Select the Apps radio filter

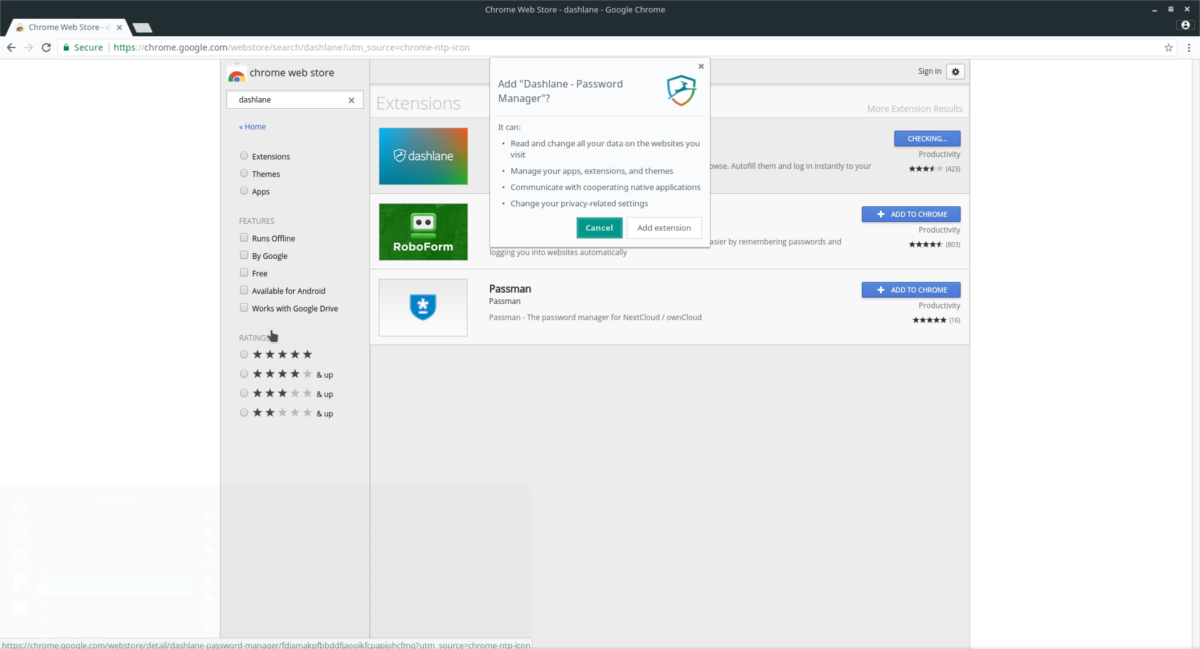(244, 191)
